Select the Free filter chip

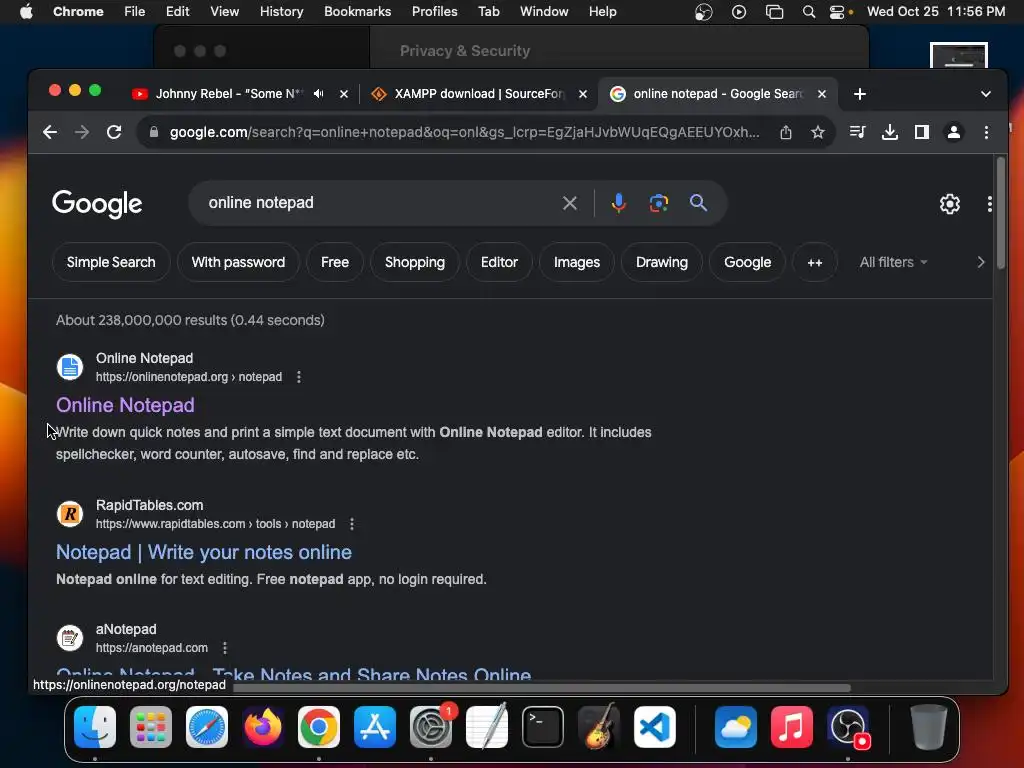tap(335, 263)
